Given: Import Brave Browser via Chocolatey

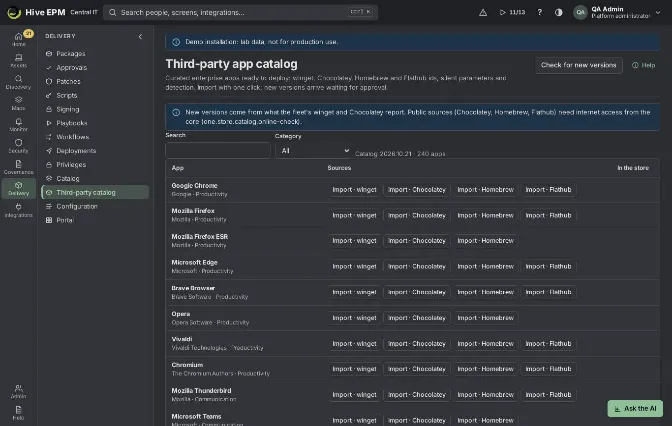Looking at the screenshot, I should [x=417, y=292].
